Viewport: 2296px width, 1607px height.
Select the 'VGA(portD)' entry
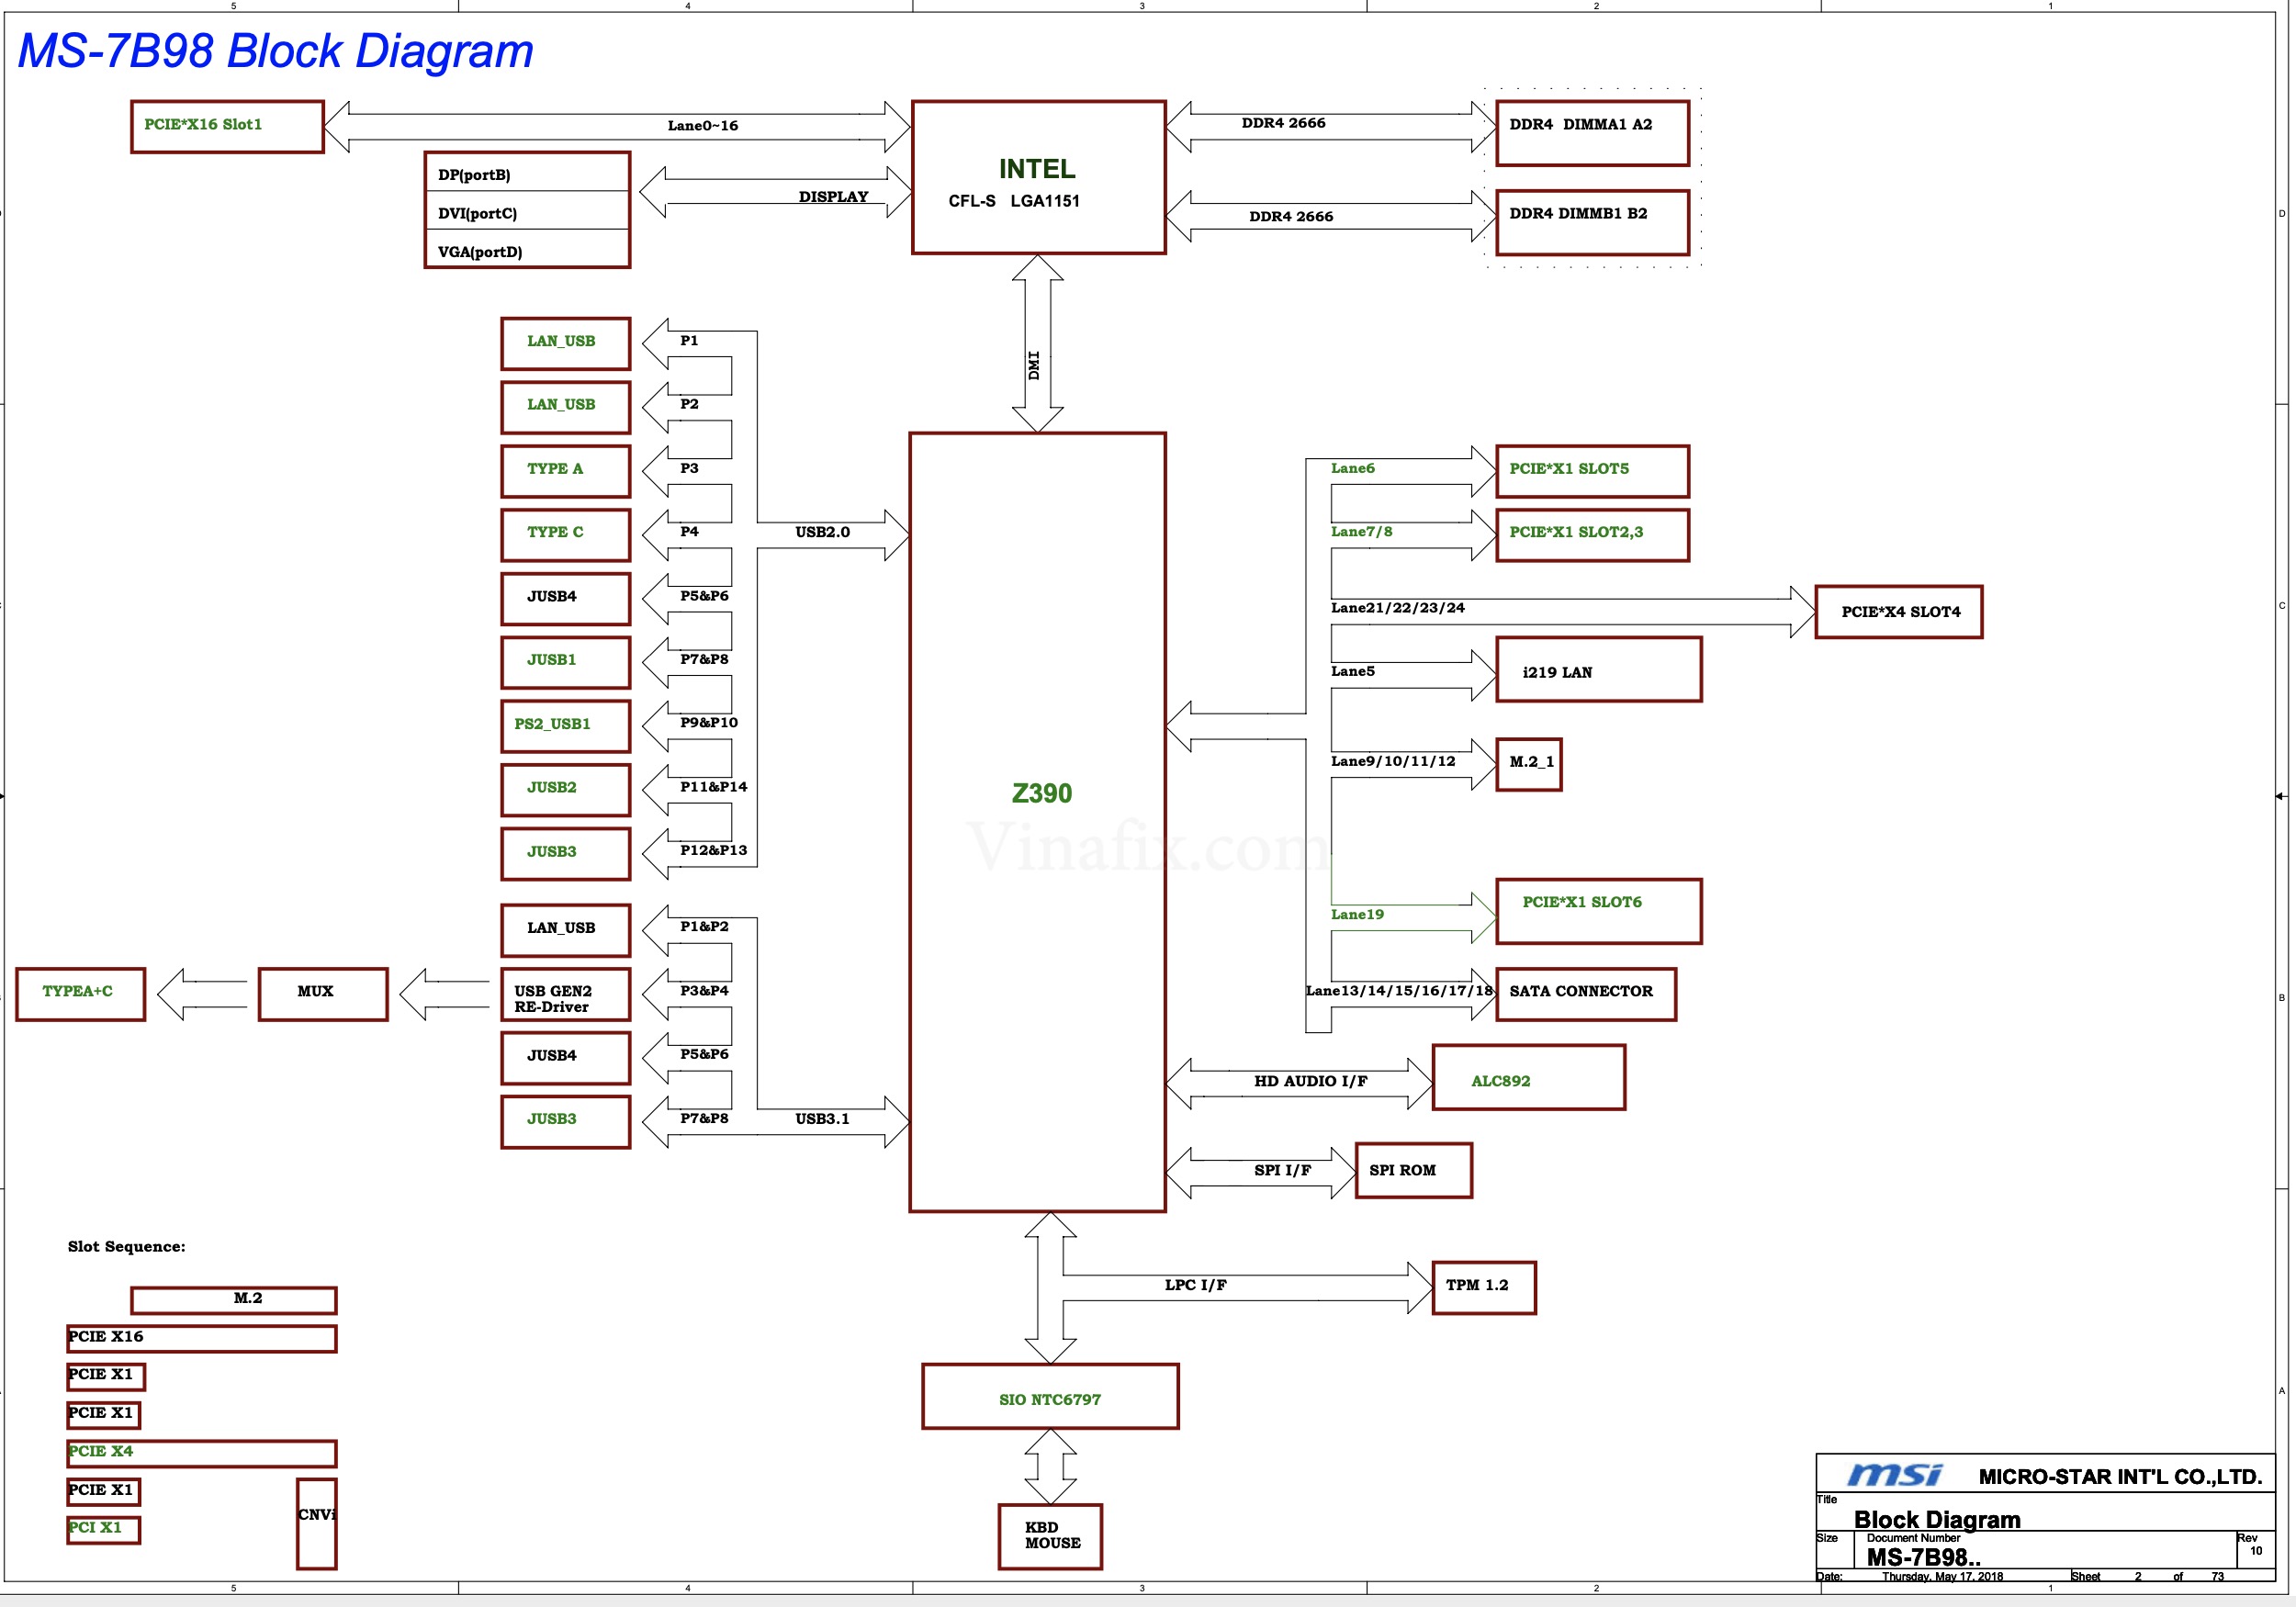(527, 250)
